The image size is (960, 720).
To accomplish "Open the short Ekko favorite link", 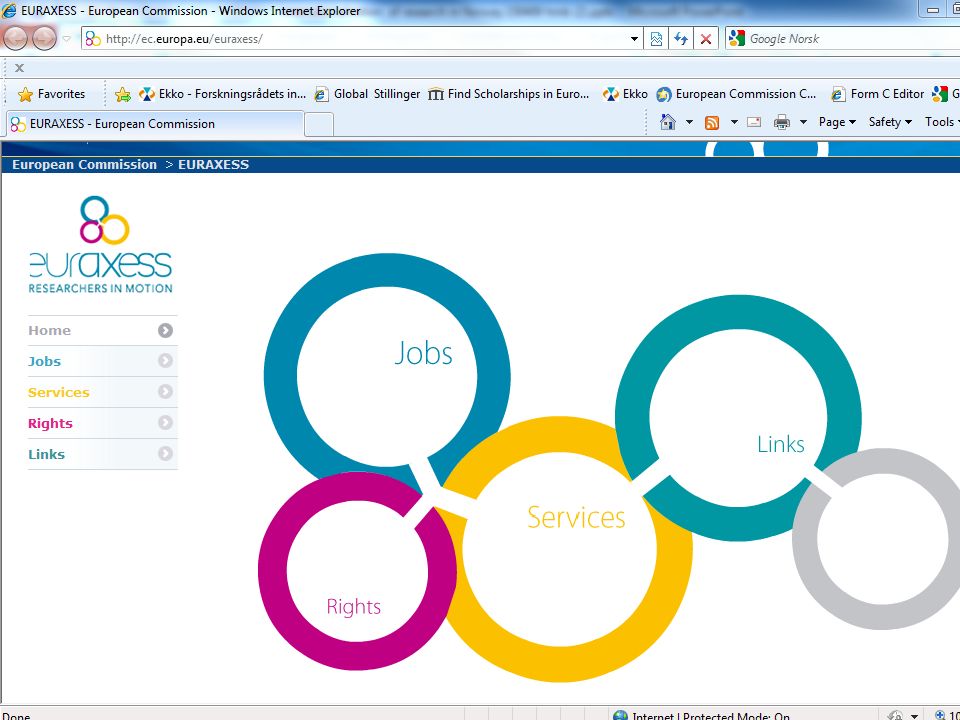I will coord(625,94).
